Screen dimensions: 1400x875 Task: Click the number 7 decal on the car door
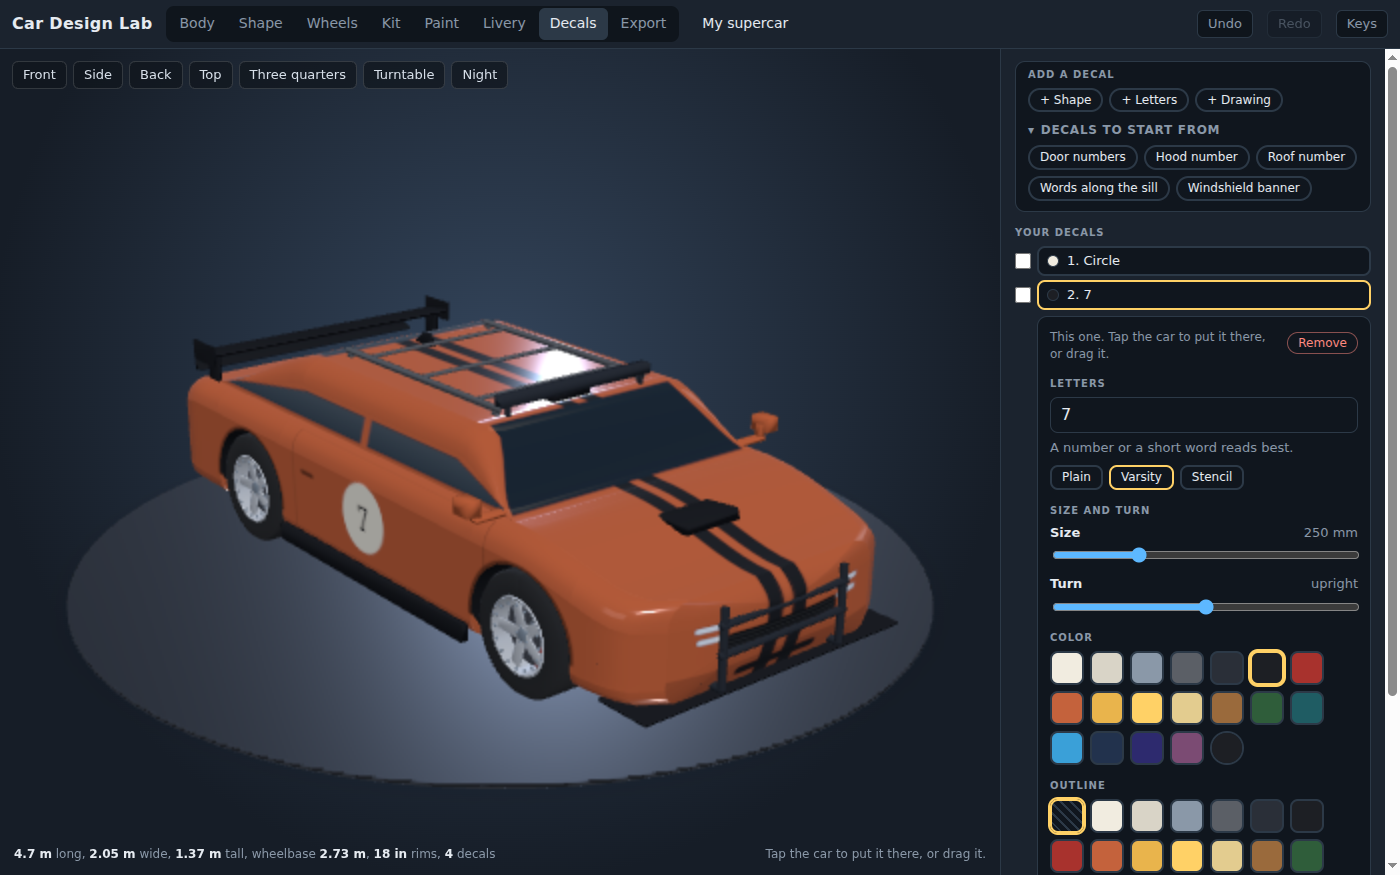point(363,518)
